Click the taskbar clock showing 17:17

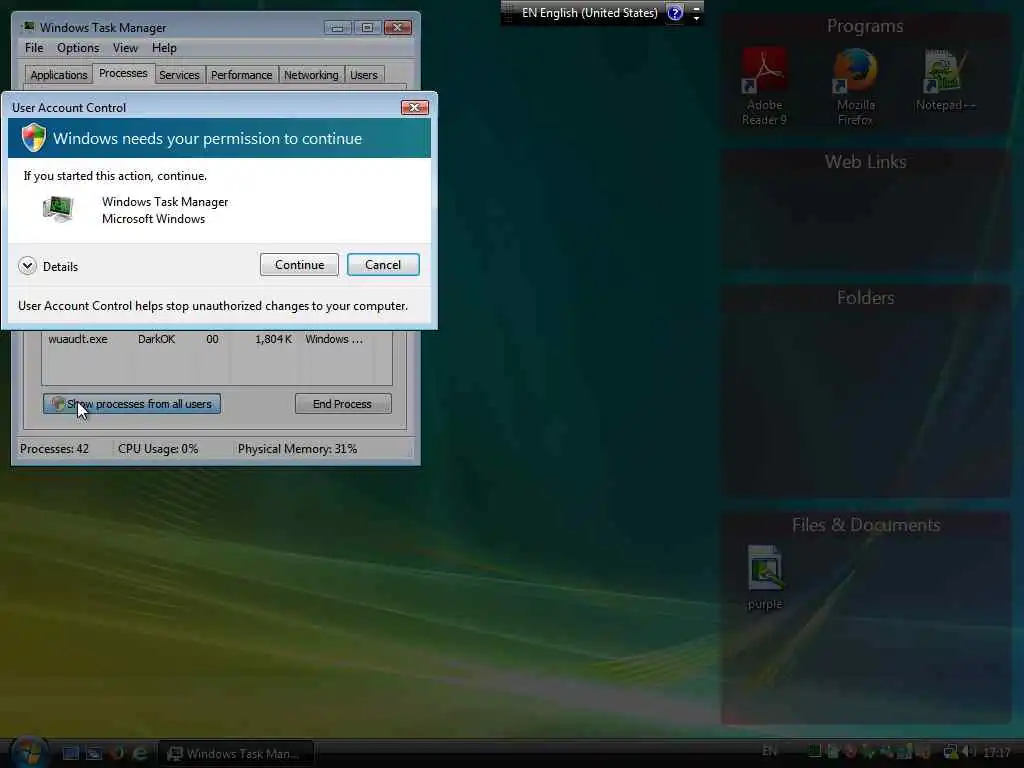[x=996, y=753]
